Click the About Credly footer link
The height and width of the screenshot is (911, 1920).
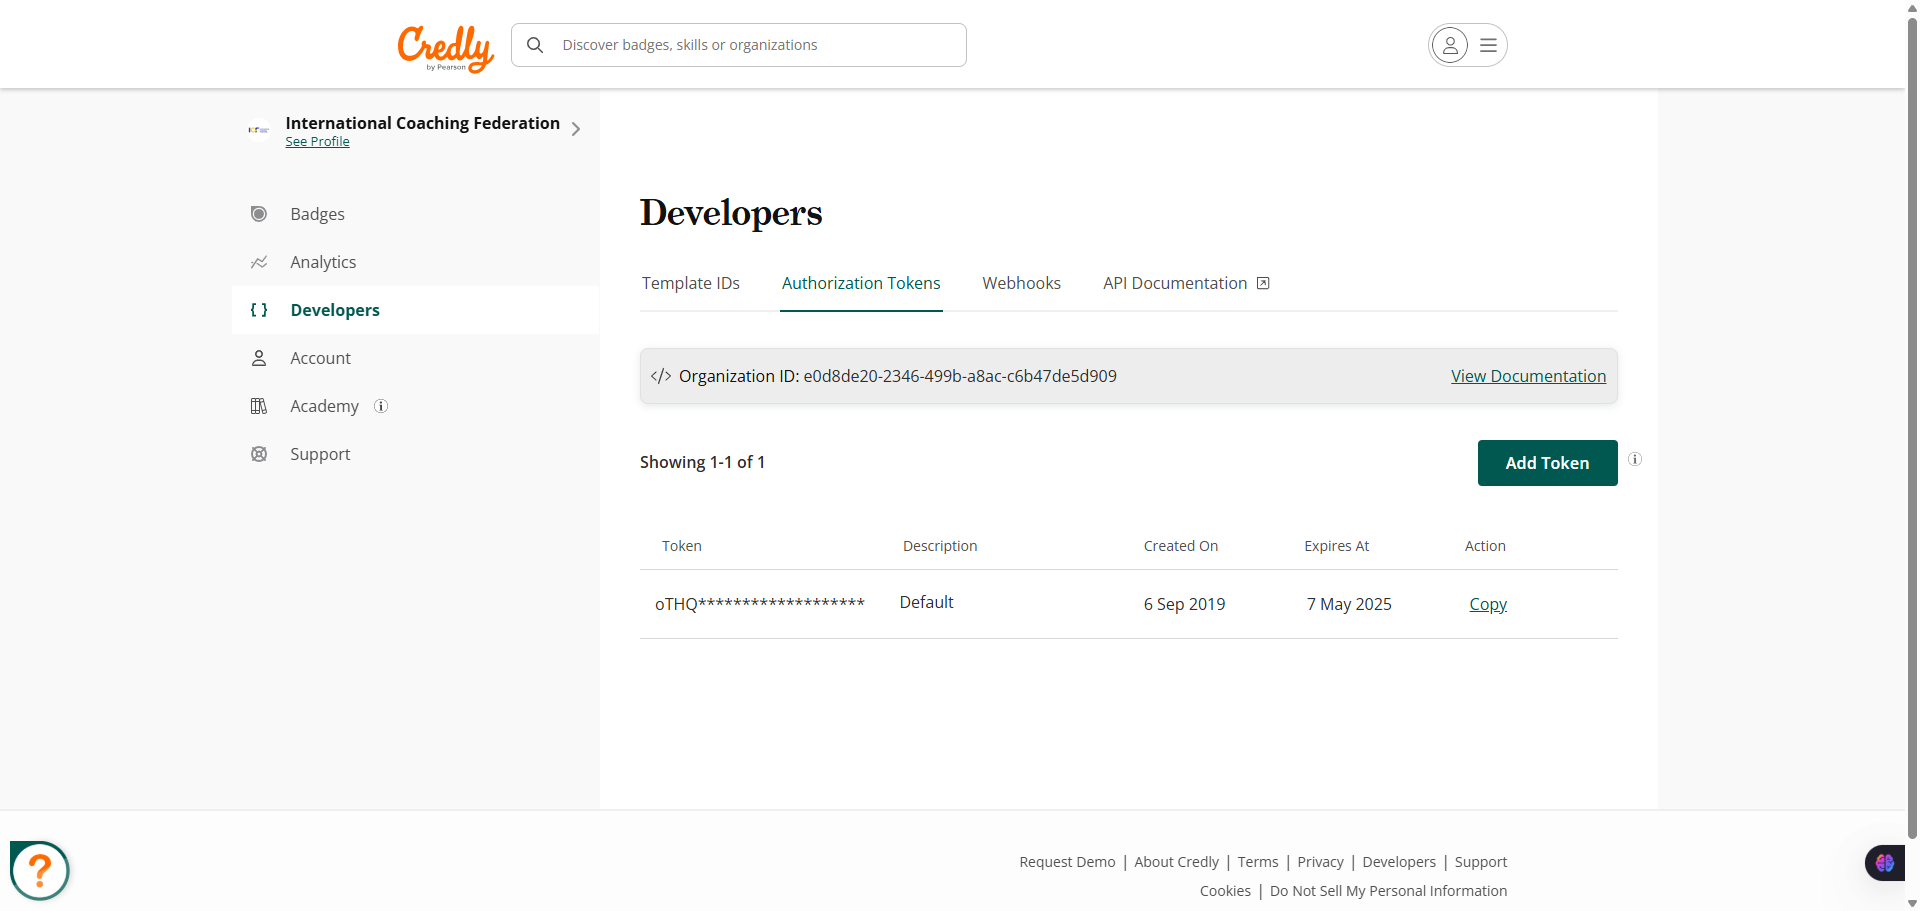(x=1176, y=862)
